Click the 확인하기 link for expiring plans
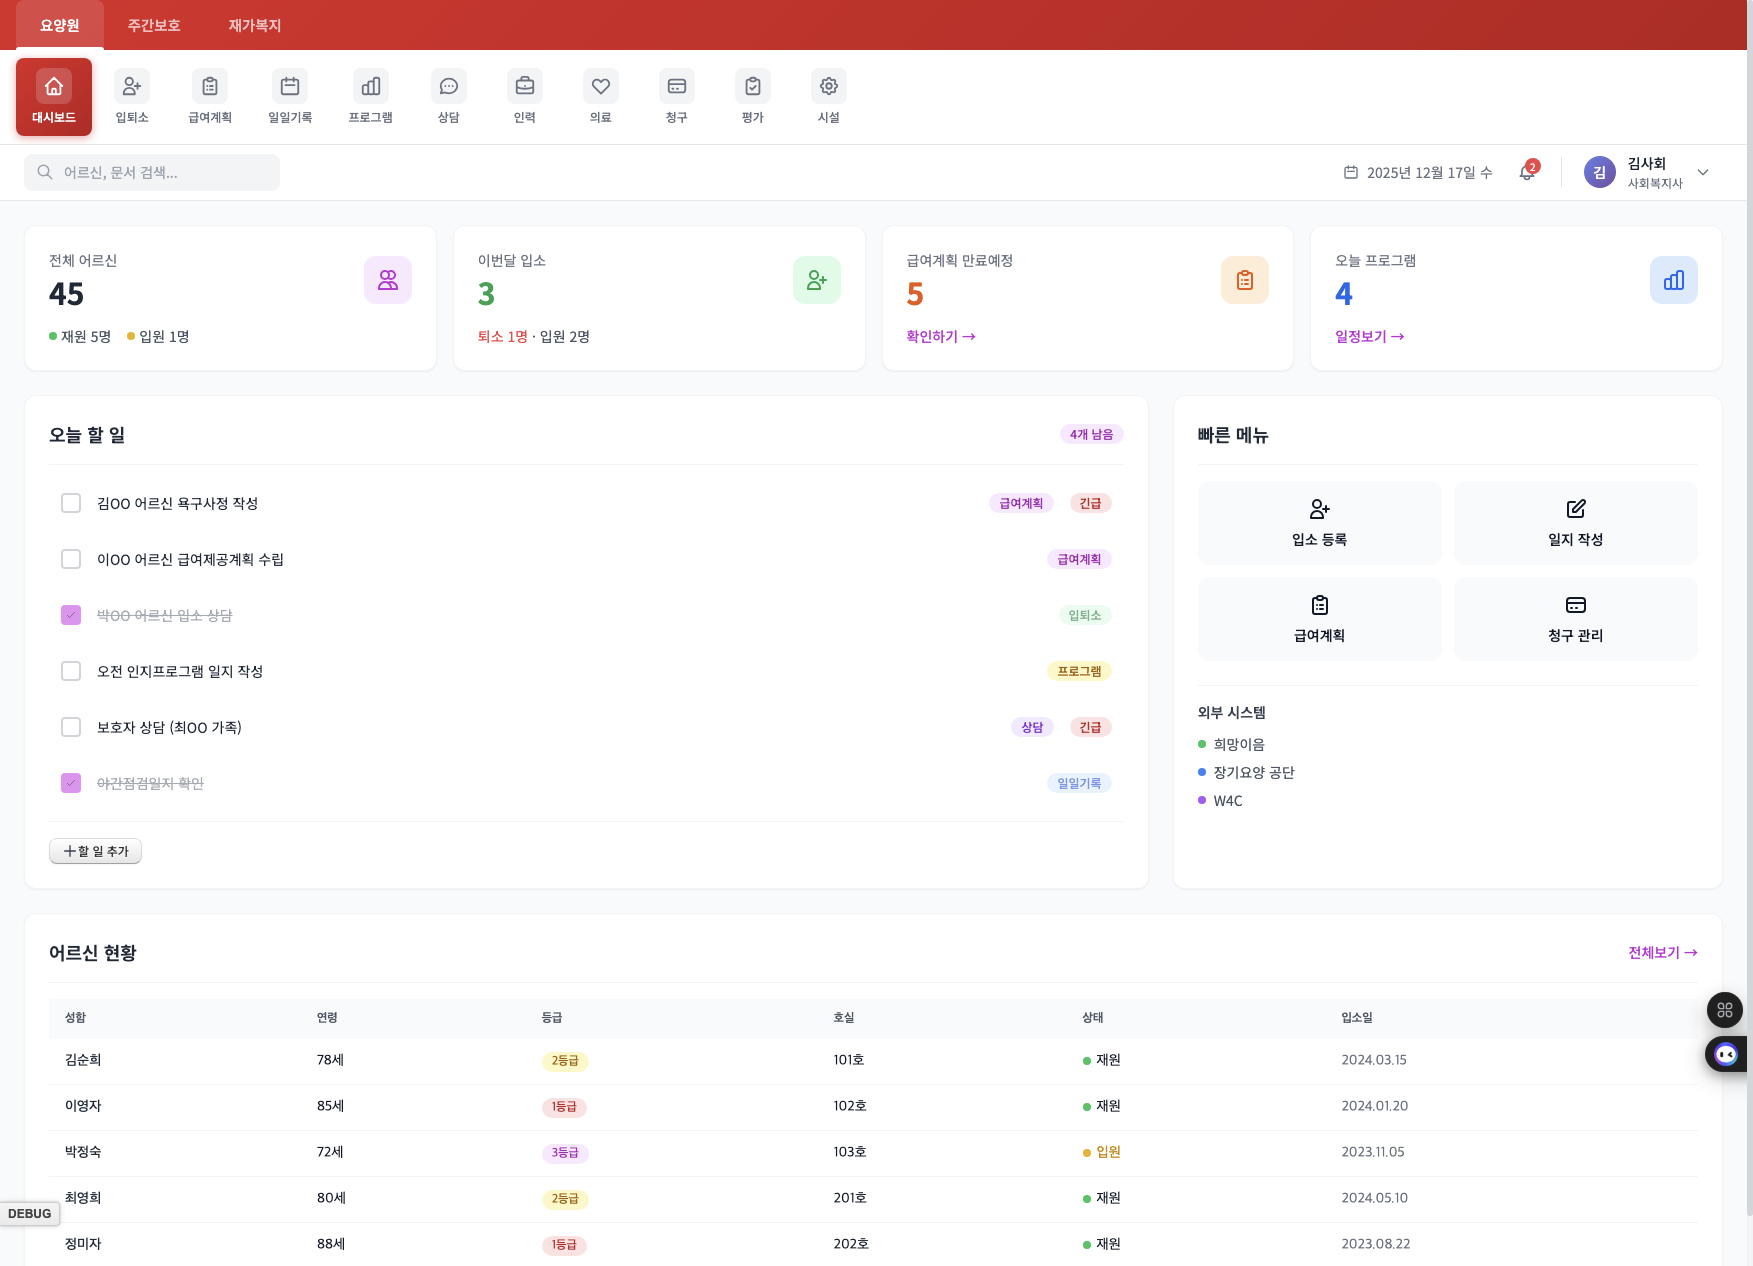This screenshot has height=1266, width=1753. pos(940,336)
